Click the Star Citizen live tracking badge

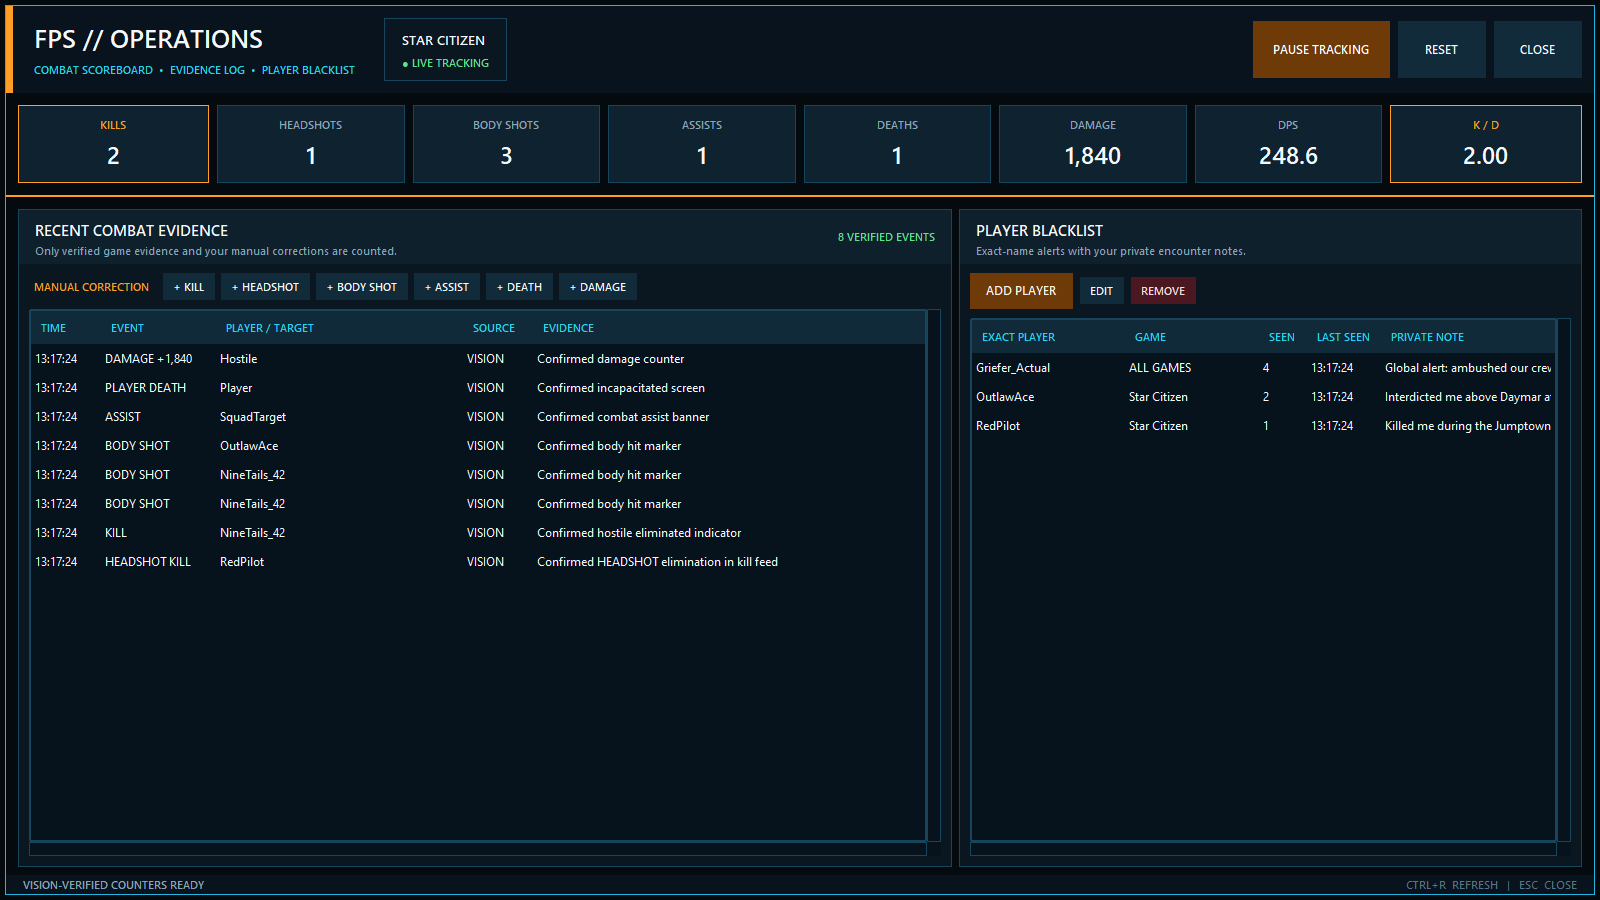click(x=445, y=49)
